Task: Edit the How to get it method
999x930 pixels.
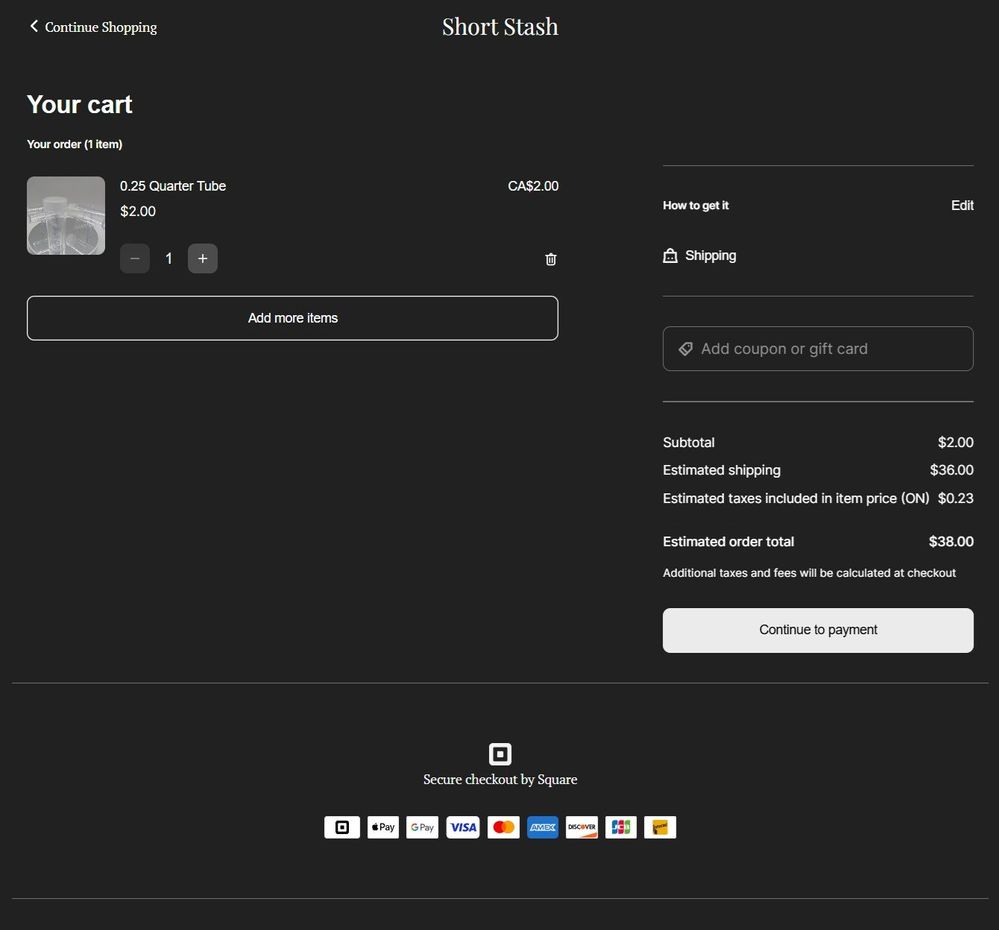Action: (962, 205)
